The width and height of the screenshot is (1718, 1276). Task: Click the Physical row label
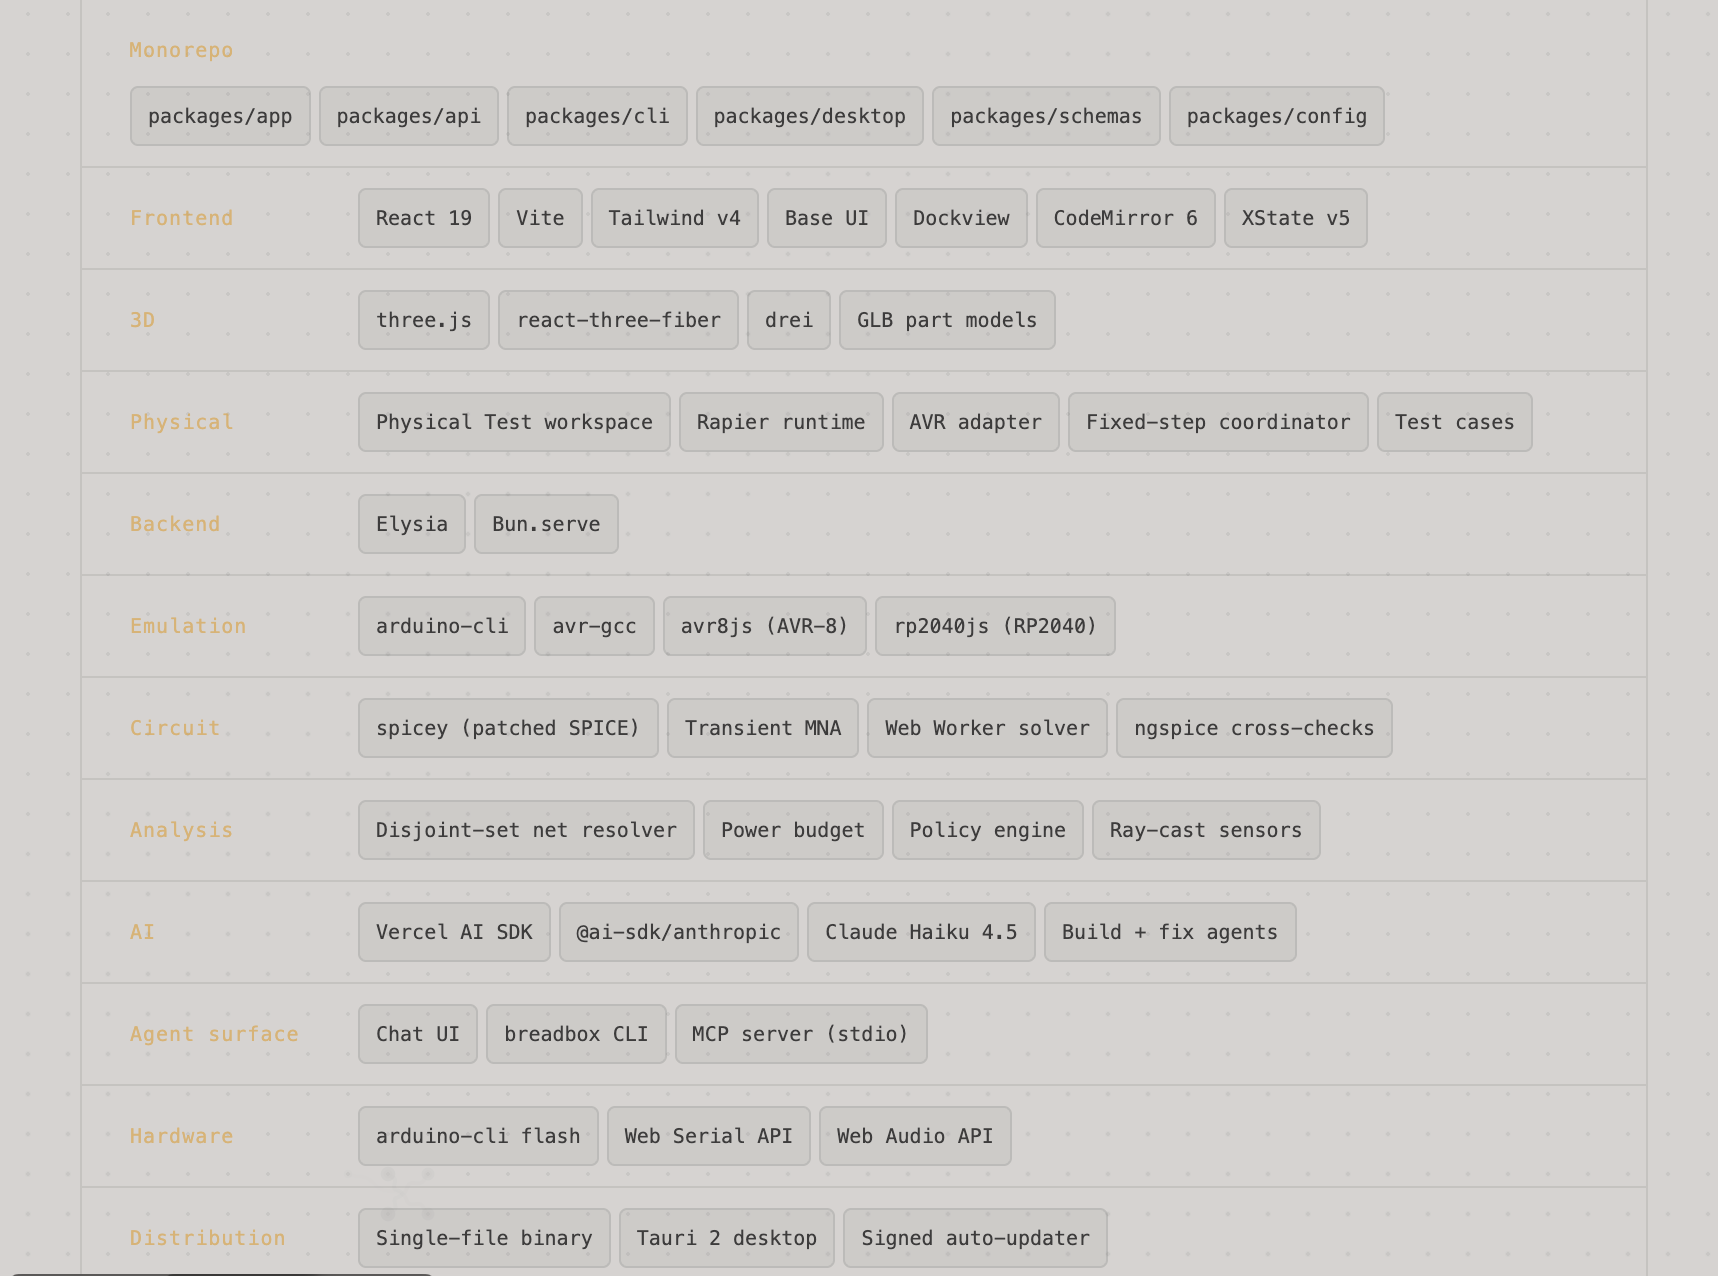click(181, 422)
